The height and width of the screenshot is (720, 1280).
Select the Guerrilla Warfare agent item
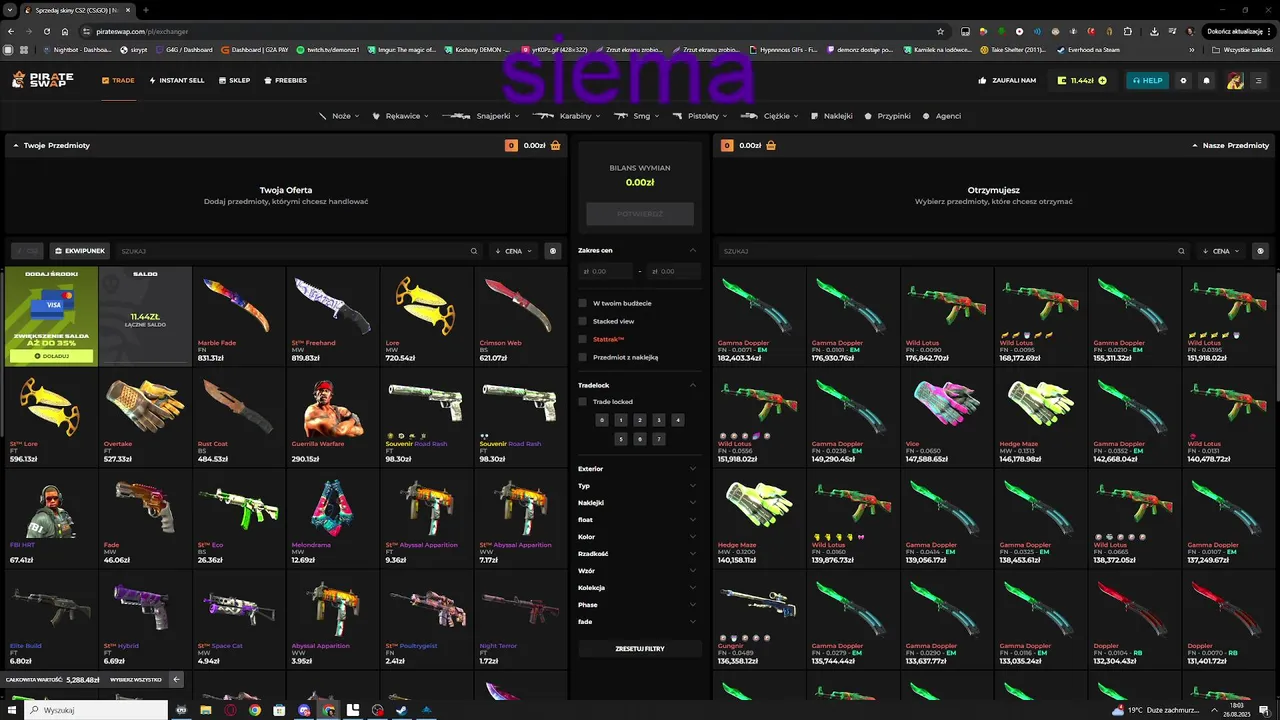click(x=332, y=416)
